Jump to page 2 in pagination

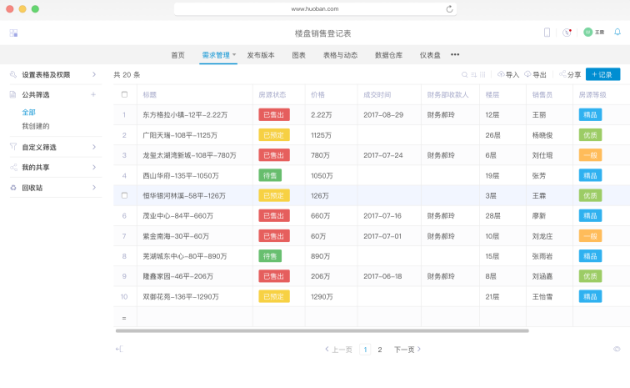380,349
